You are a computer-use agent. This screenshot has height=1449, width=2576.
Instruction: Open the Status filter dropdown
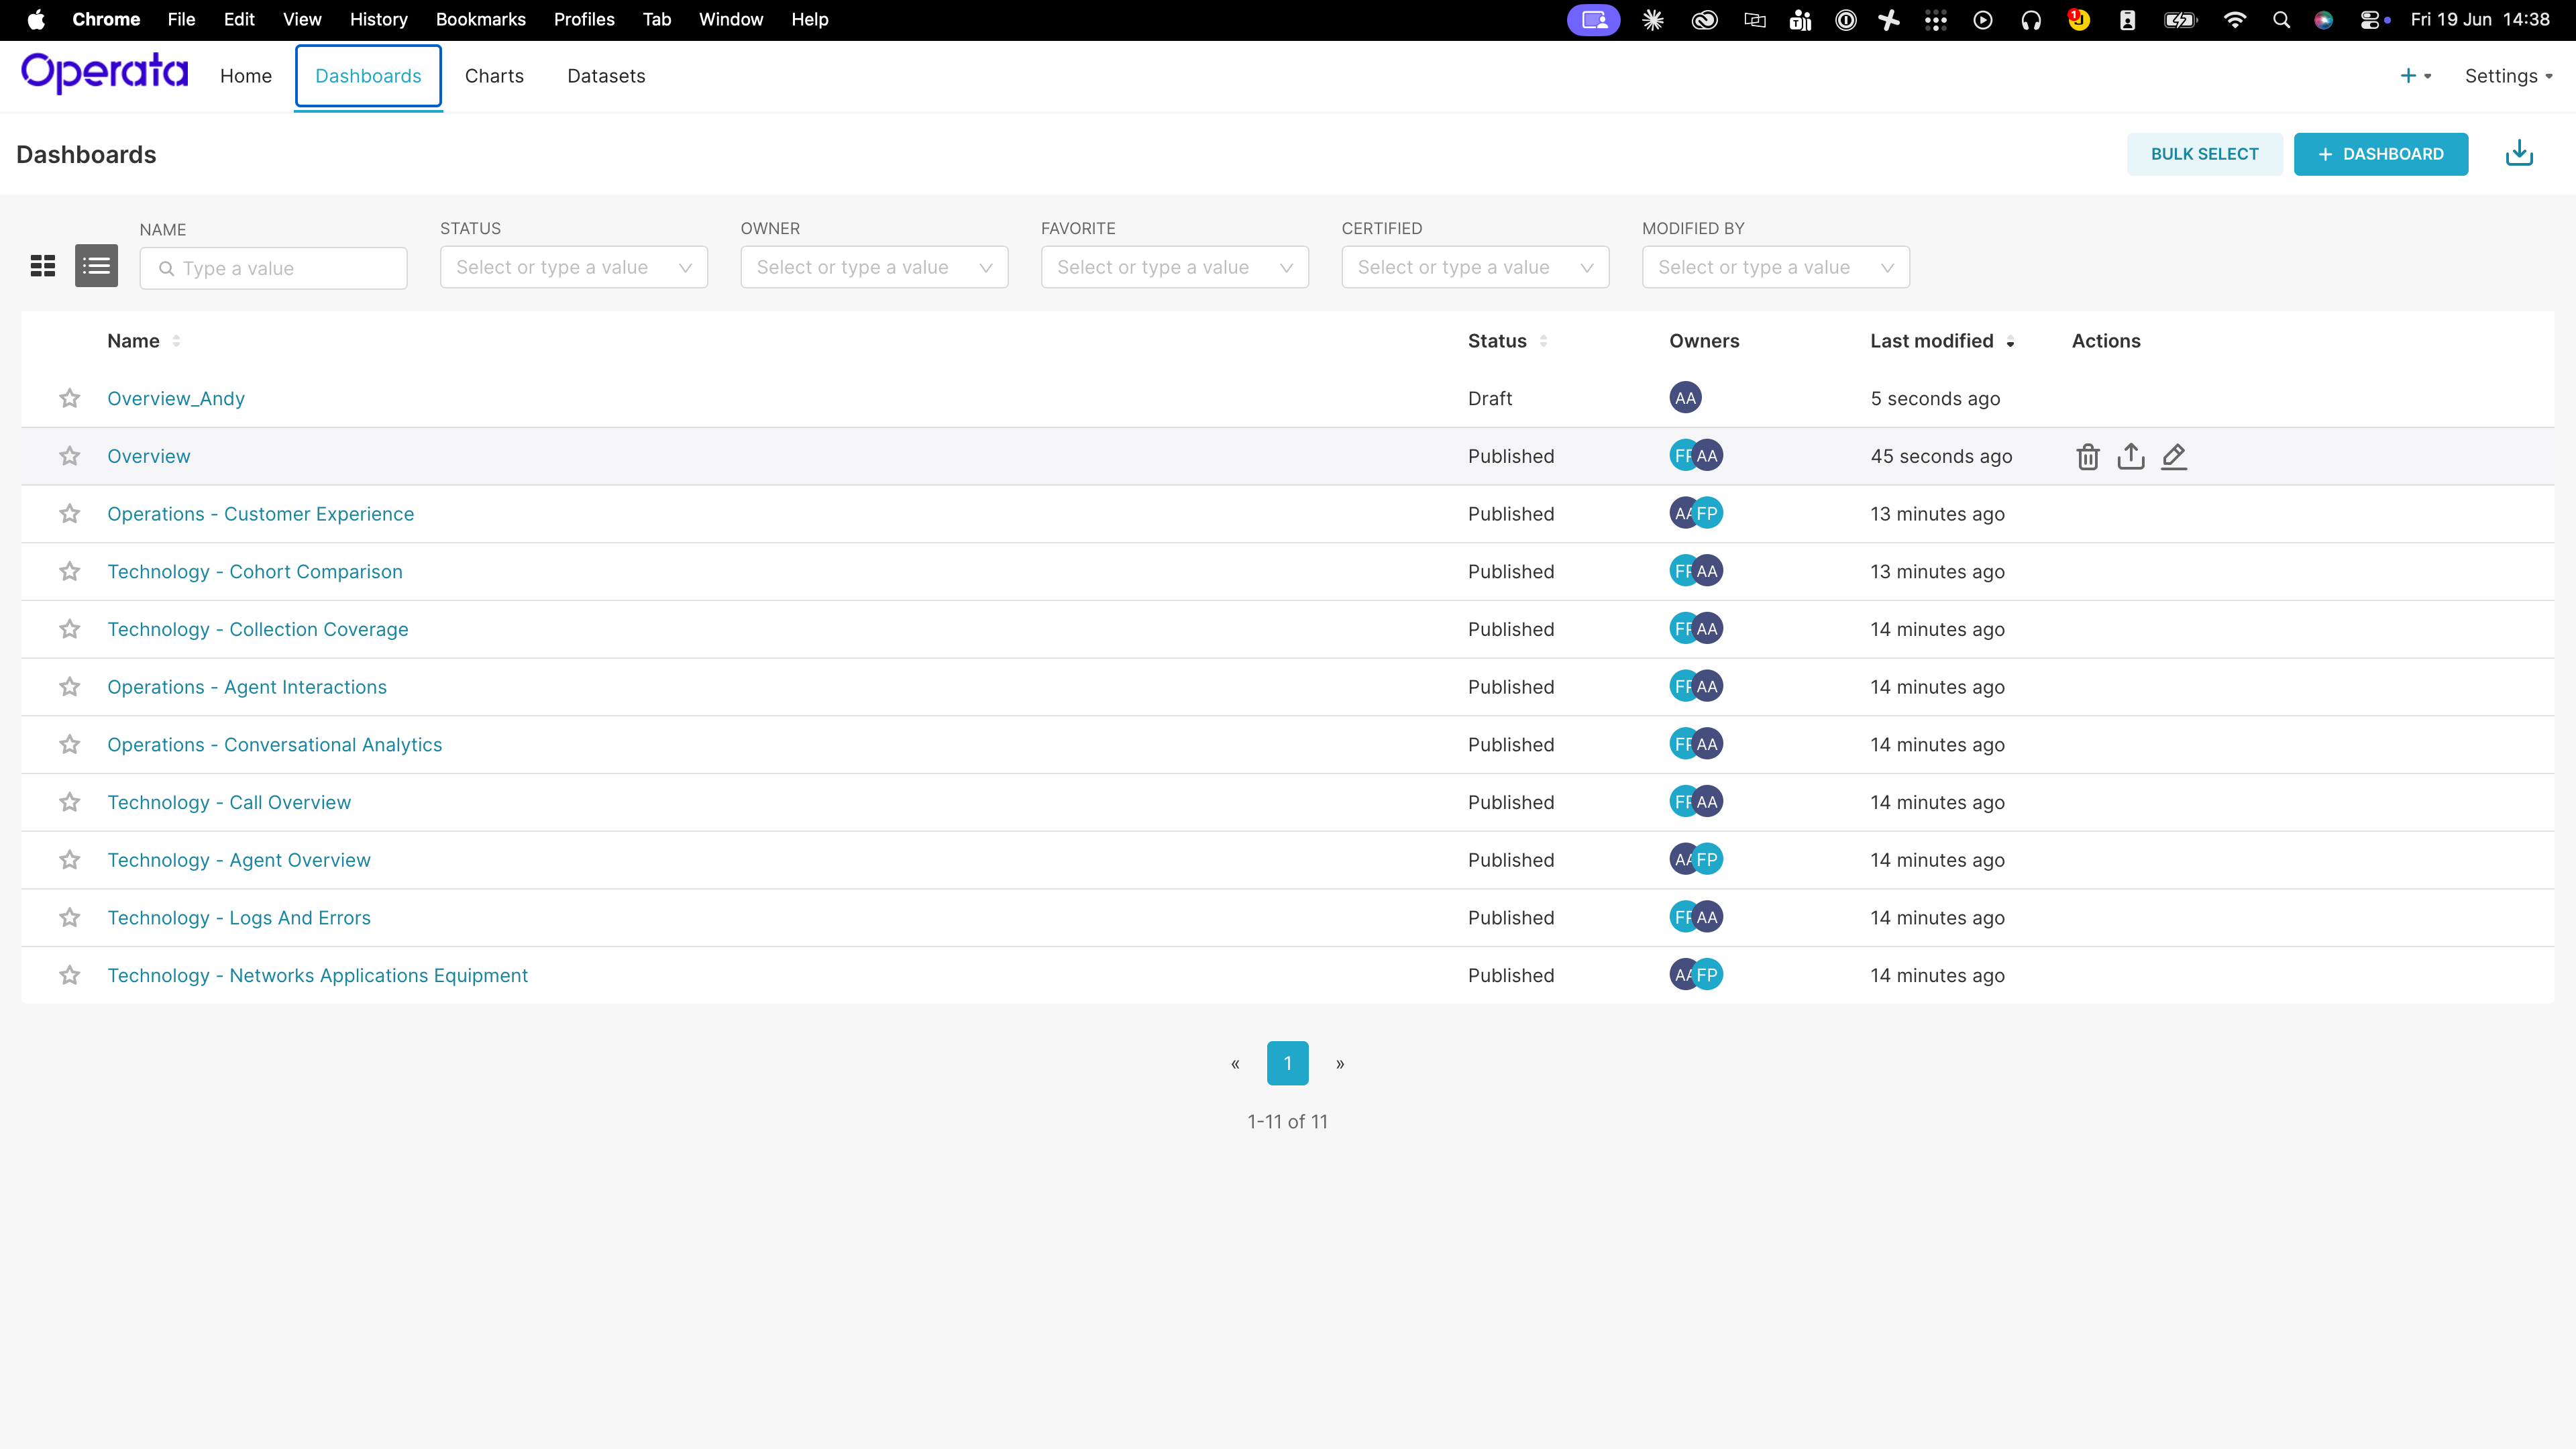point(574,267)
